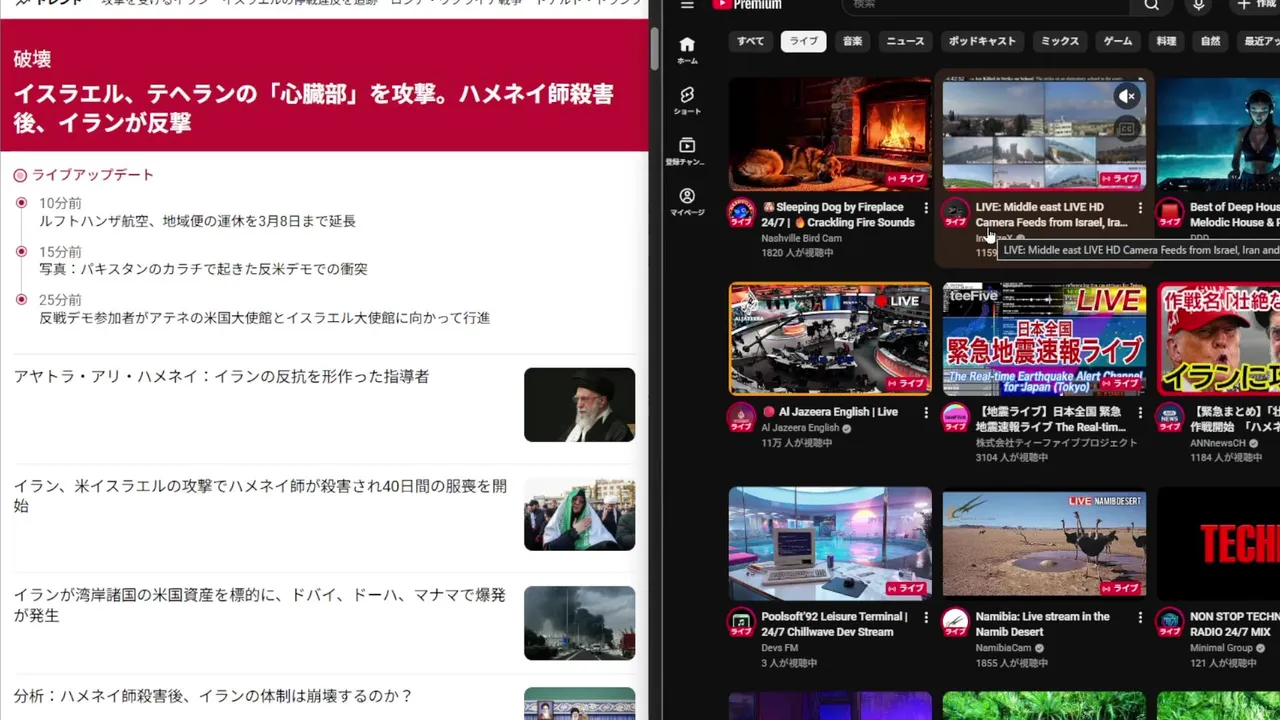The image size is (1280, 720).
Task: Select the 料理 filter chip
Action: [x=1167, y=41]
